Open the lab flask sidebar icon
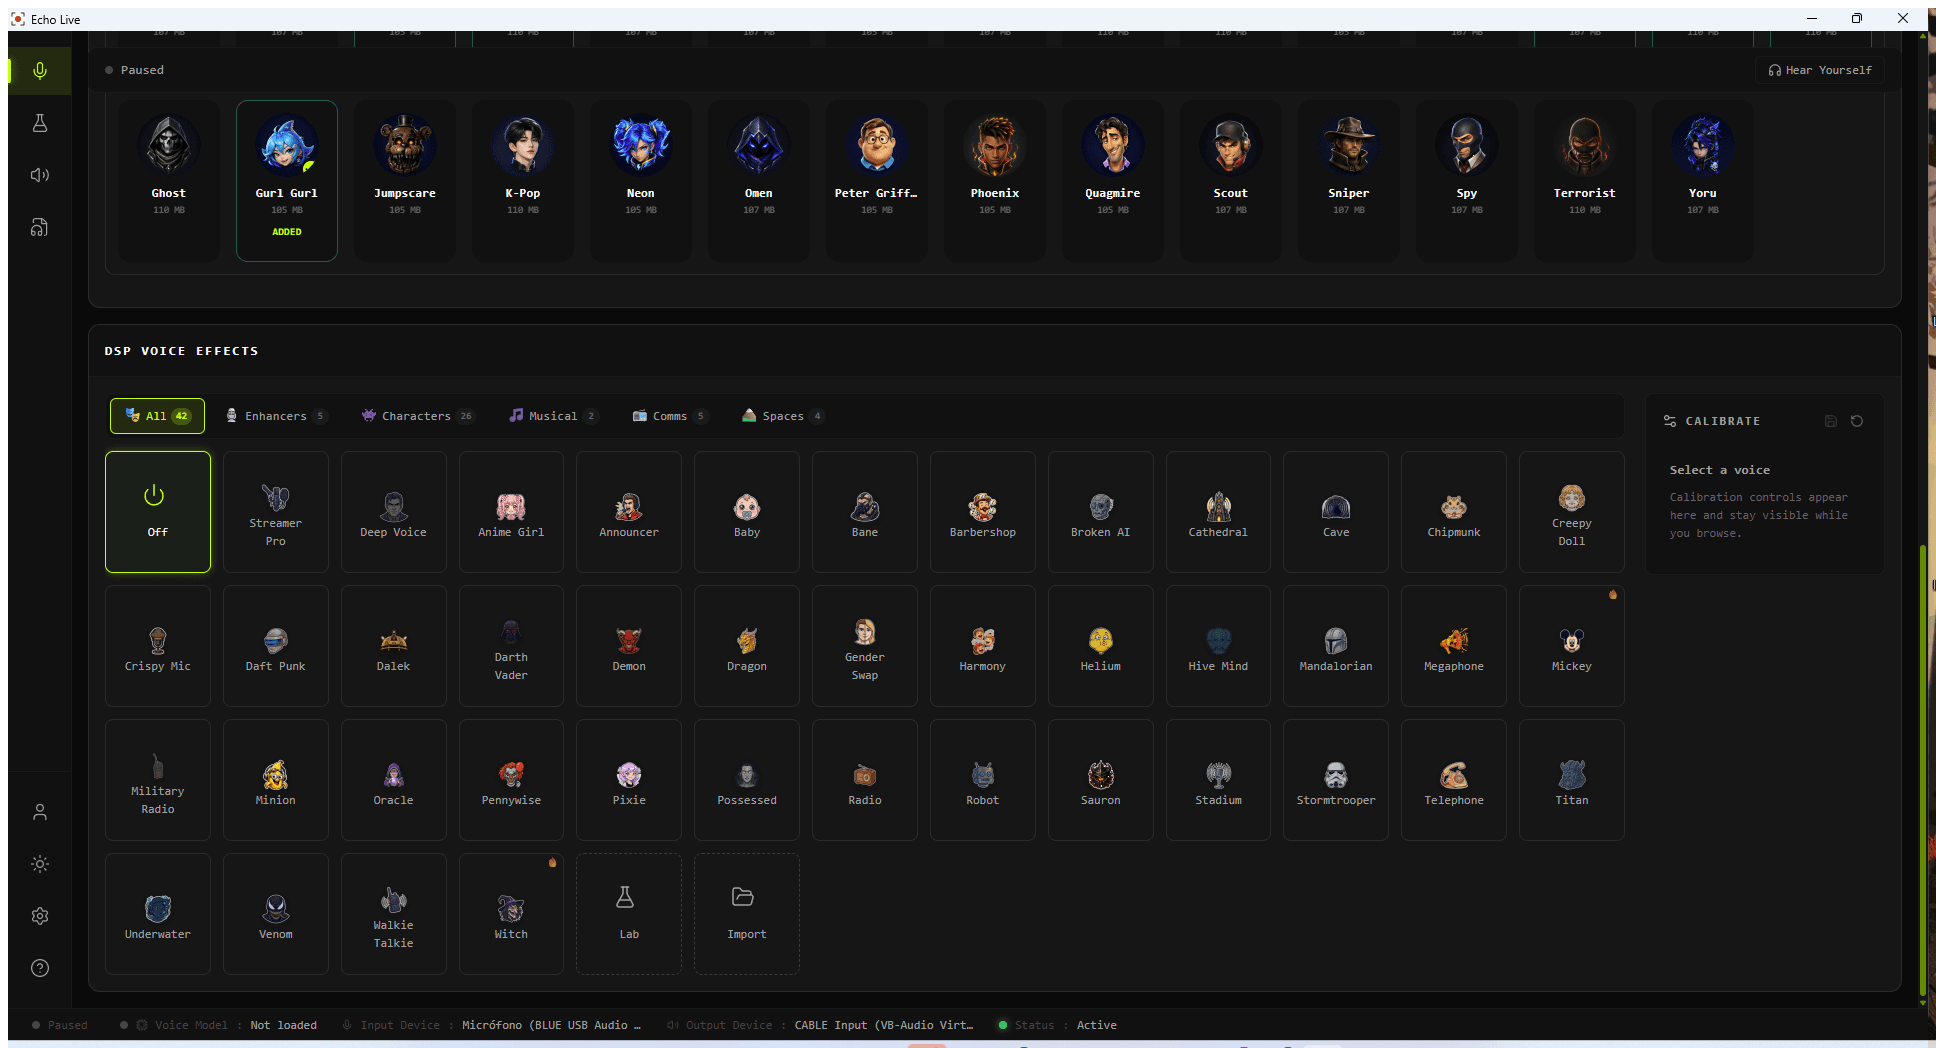Viewport: 1936px width, 1048px height. [40, 123]
